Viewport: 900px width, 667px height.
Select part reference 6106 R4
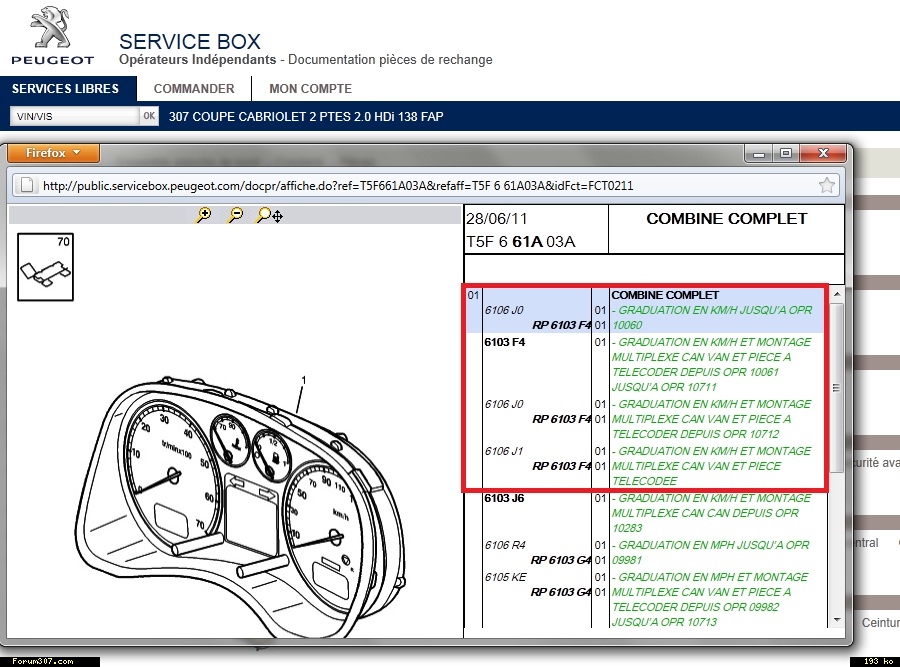[505, 545]
